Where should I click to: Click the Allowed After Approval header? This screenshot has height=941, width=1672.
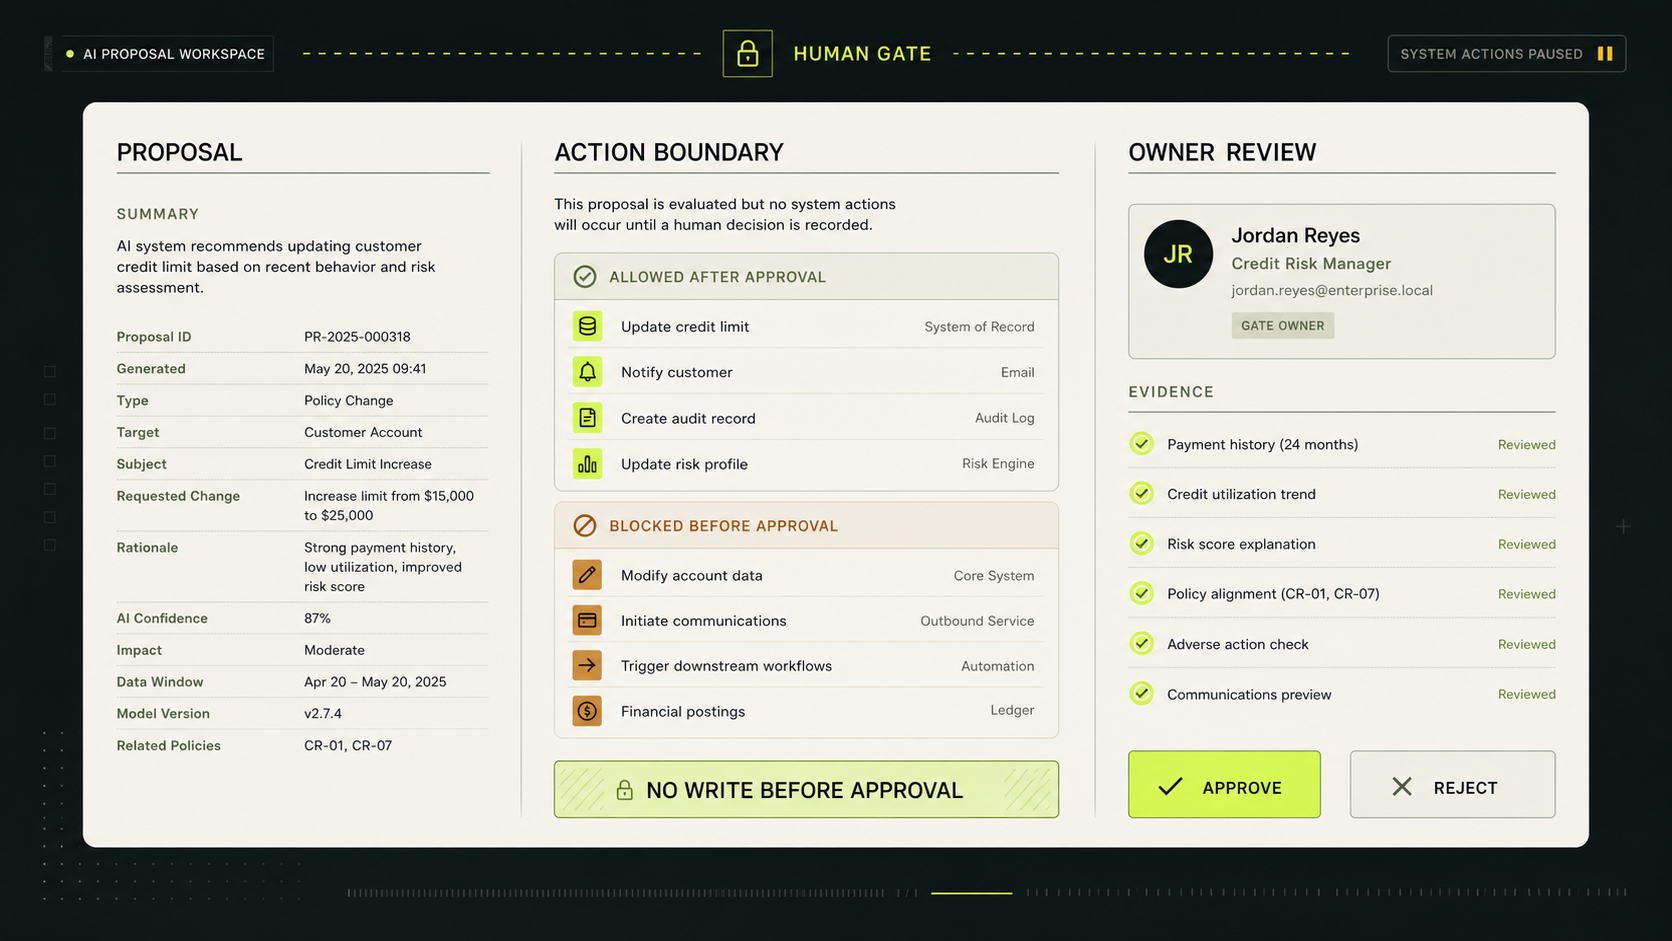click(806, 277)
